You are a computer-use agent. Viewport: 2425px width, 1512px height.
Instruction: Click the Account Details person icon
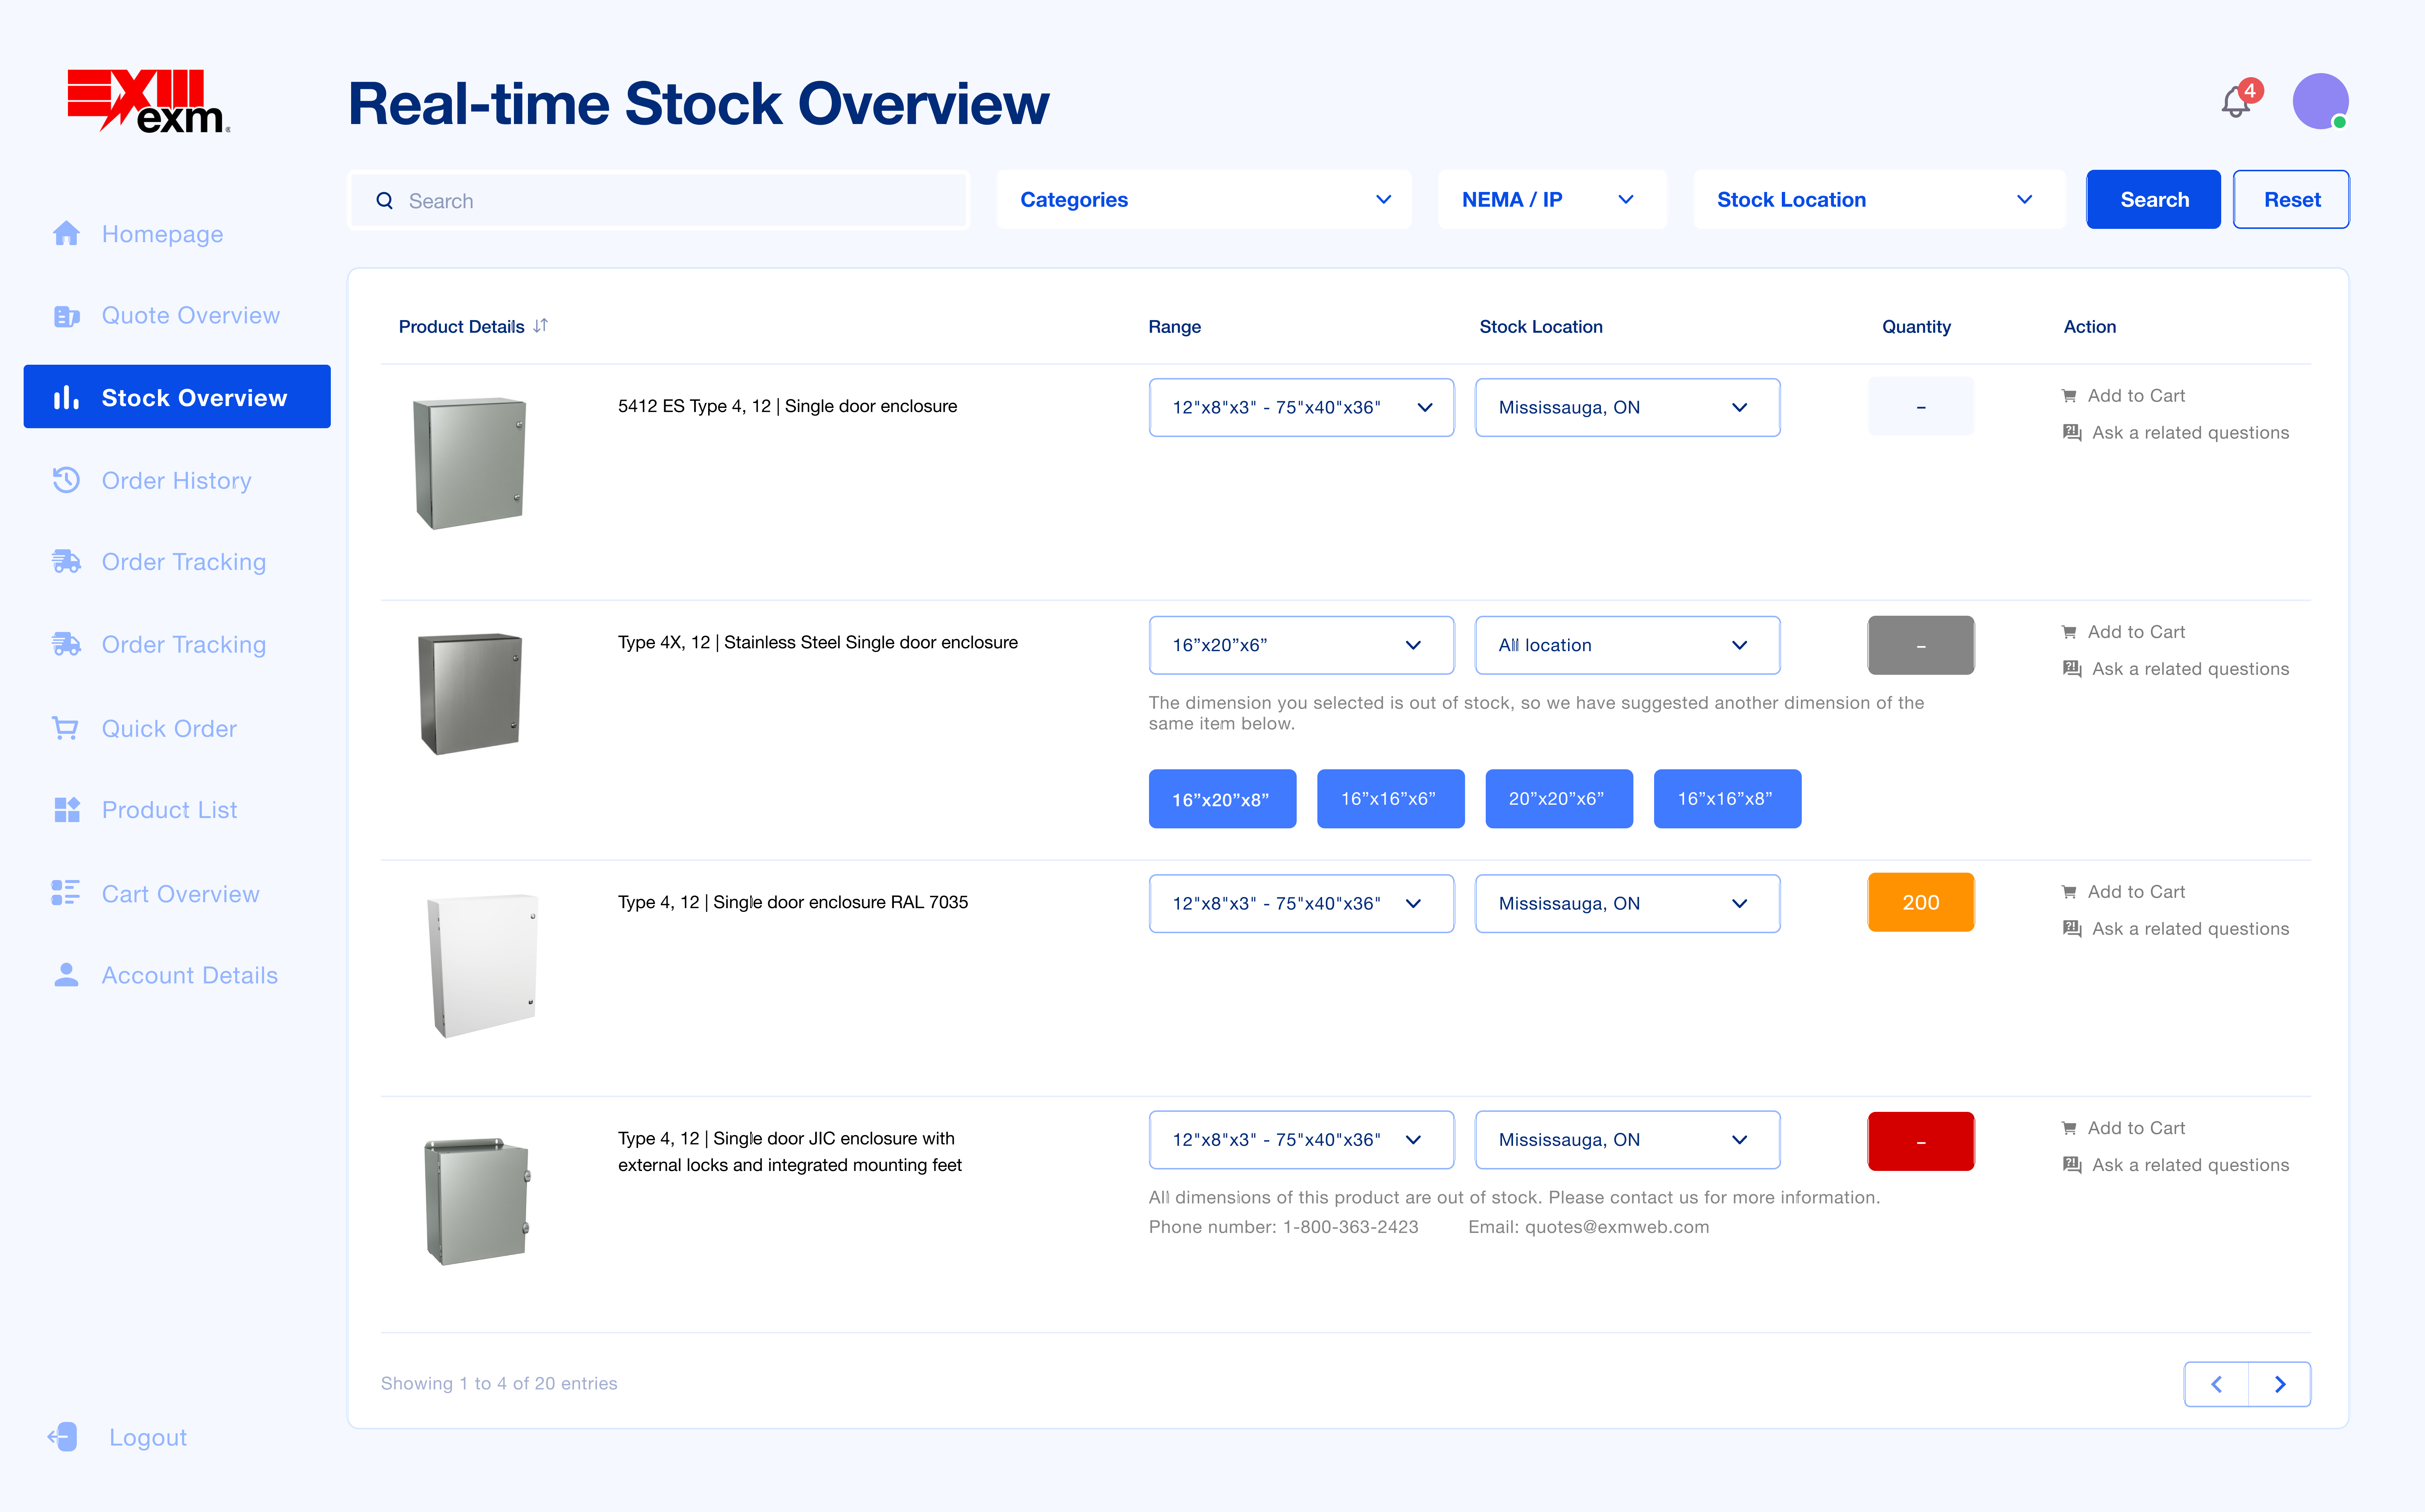point(66,975)
